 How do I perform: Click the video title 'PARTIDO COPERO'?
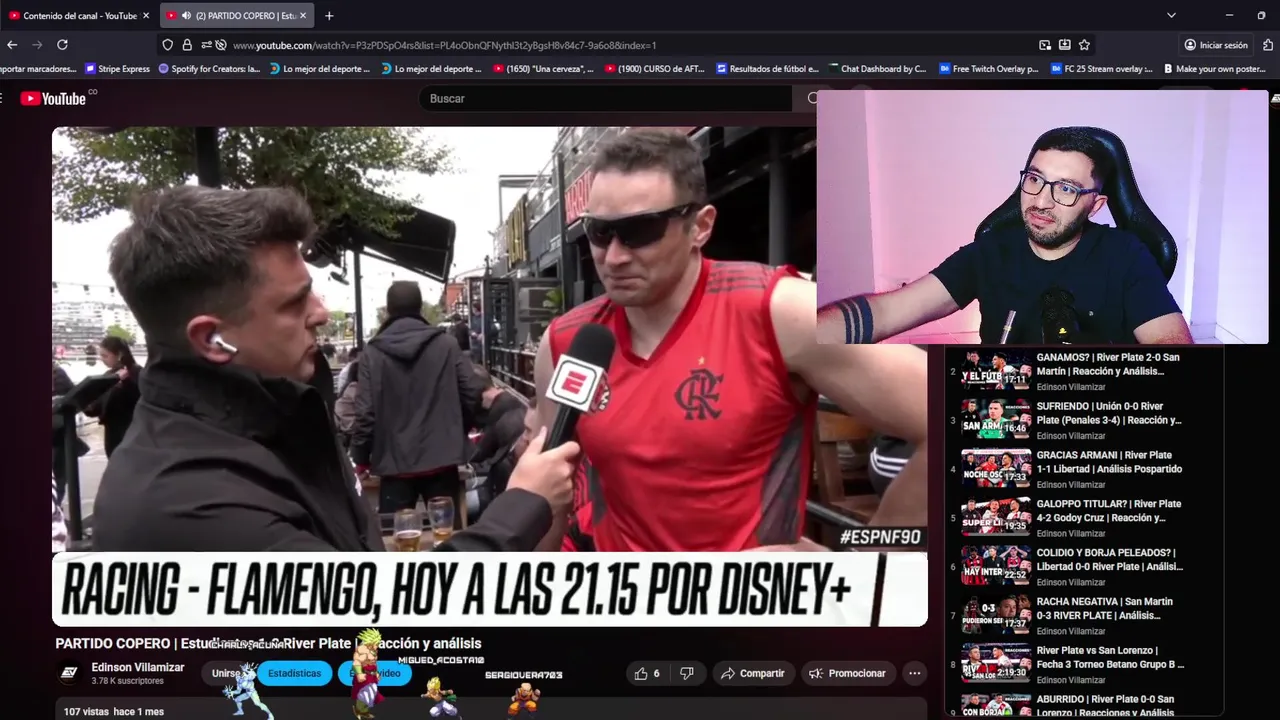pos(268,643)
